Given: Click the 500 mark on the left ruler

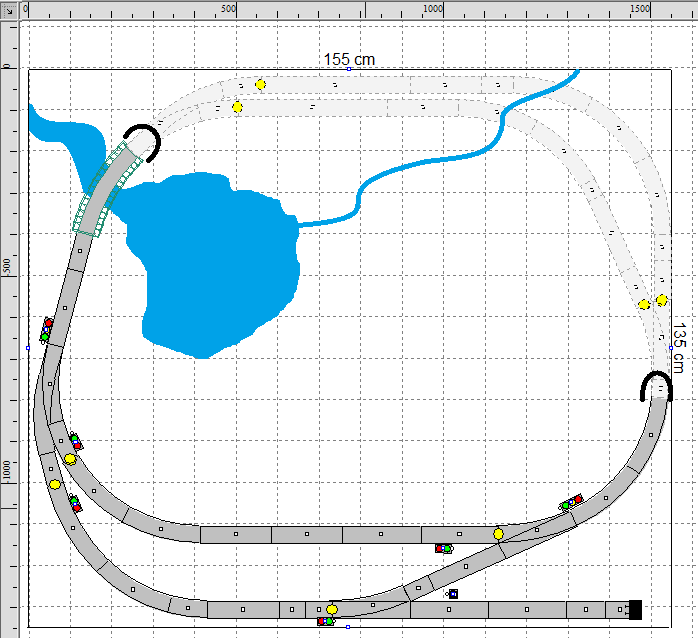Looking at the screenshot, I should [x=8, y=266].
